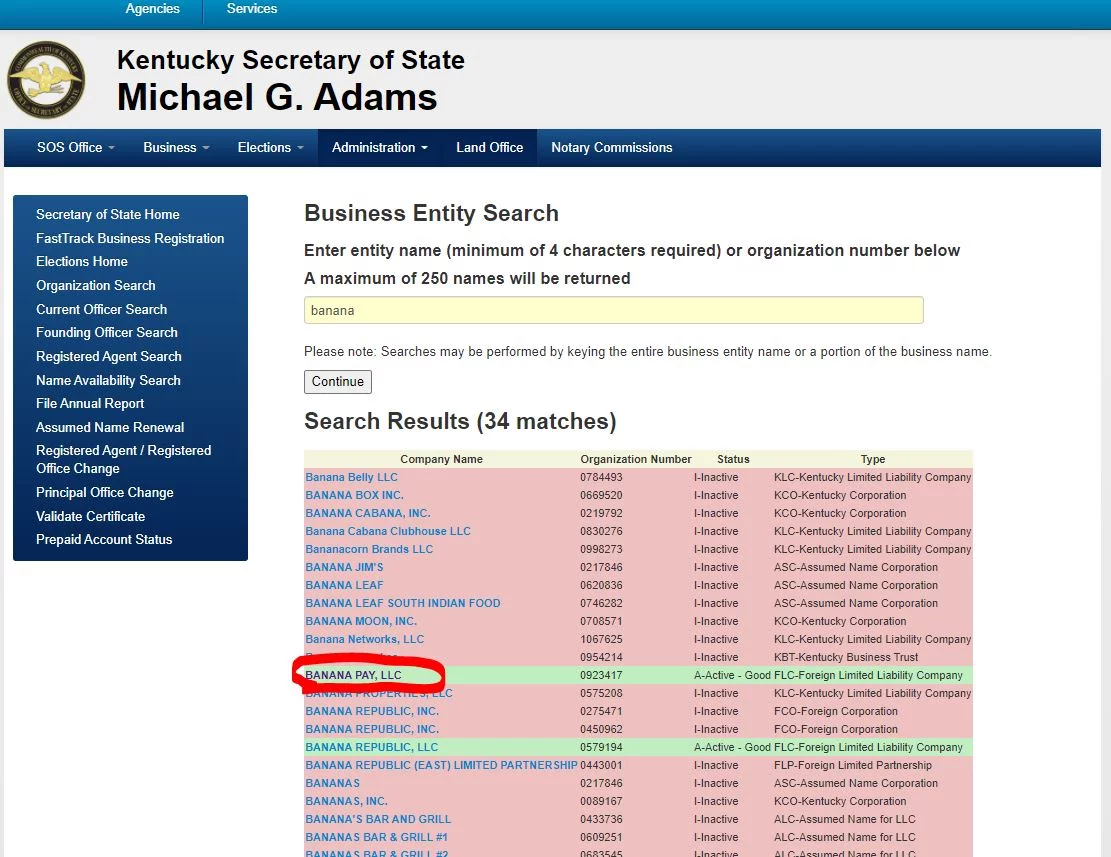Select Current Officer Search in sidebar
This screenshot has width=1111, height=857.
(101, 309)
